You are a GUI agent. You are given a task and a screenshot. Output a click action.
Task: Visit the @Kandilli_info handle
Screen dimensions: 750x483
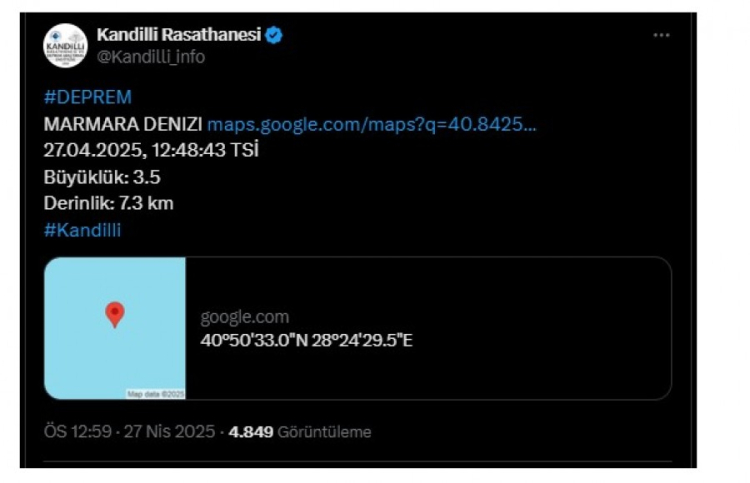(150, 57)
